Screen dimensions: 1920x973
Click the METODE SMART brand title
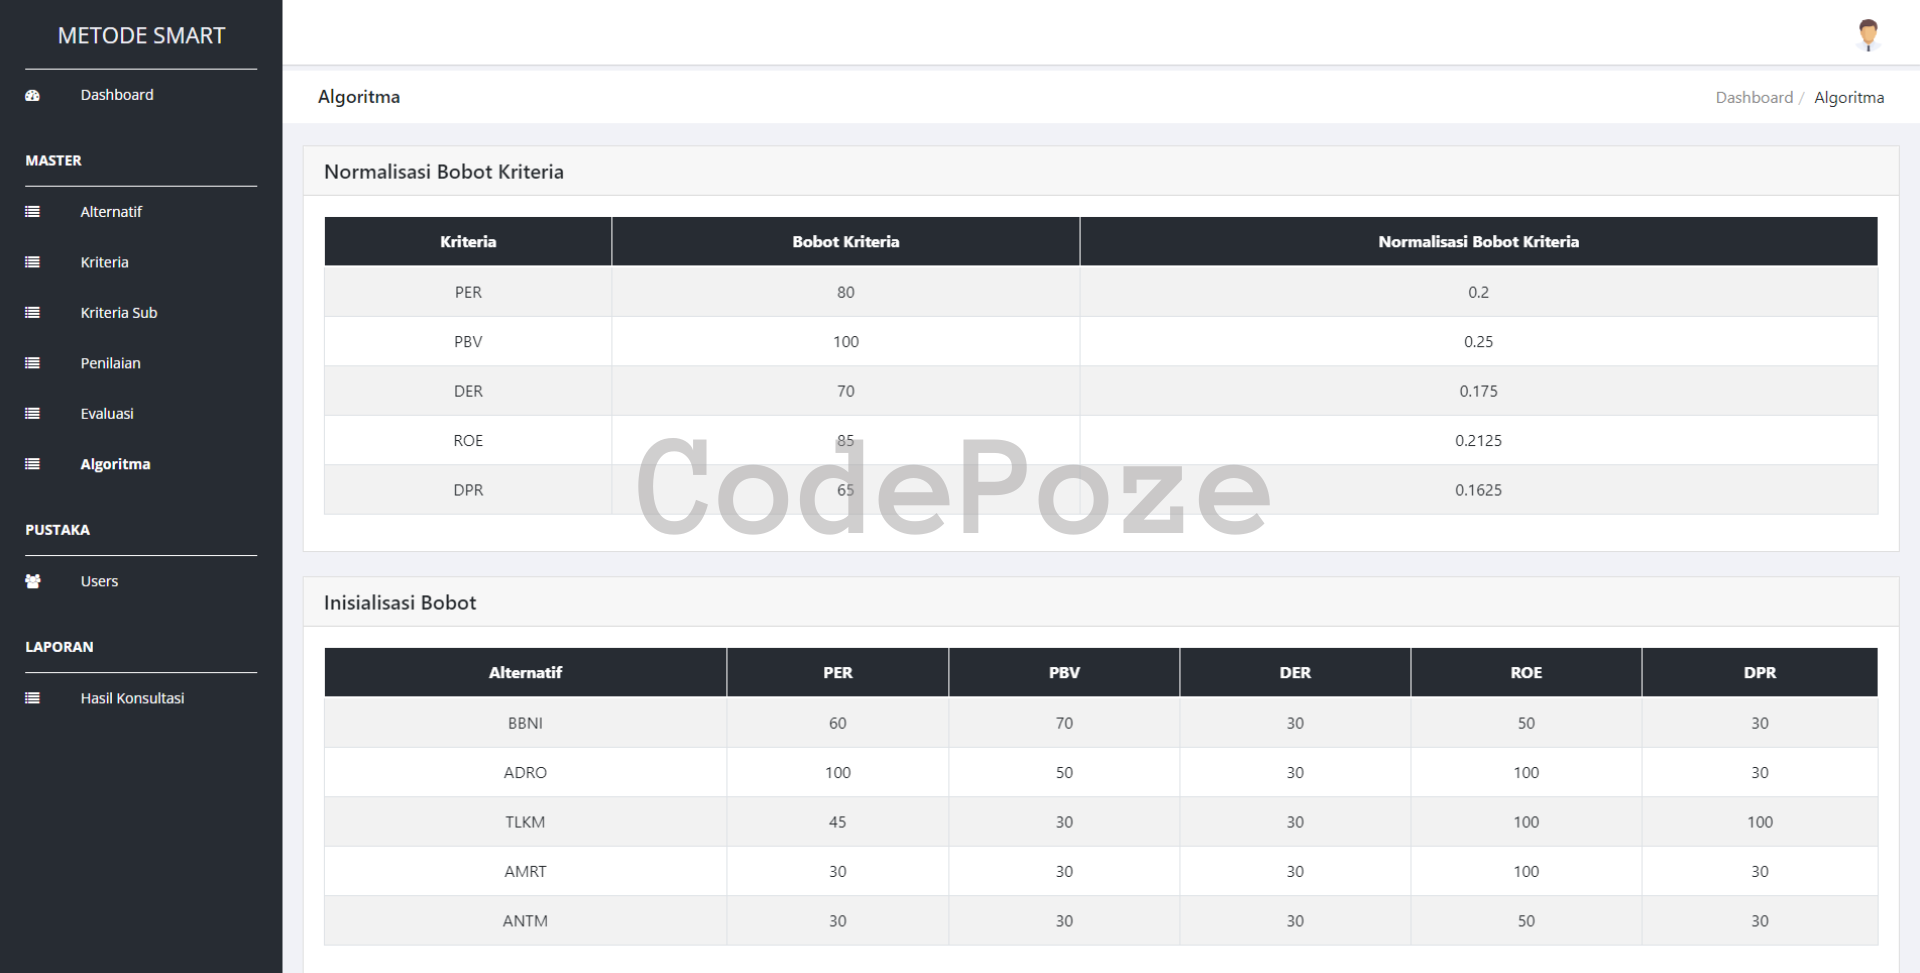pos(141,36)
